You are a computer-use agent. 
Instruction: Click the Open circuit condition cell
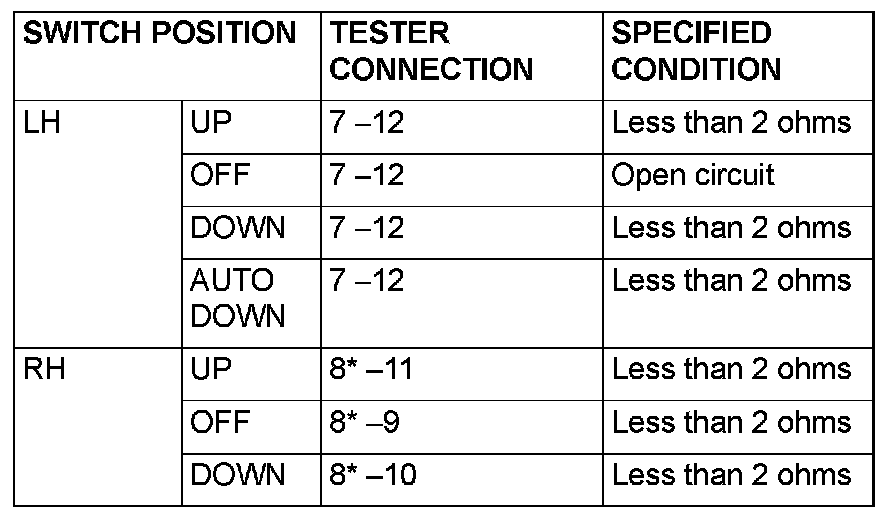[x=693, y=176]
